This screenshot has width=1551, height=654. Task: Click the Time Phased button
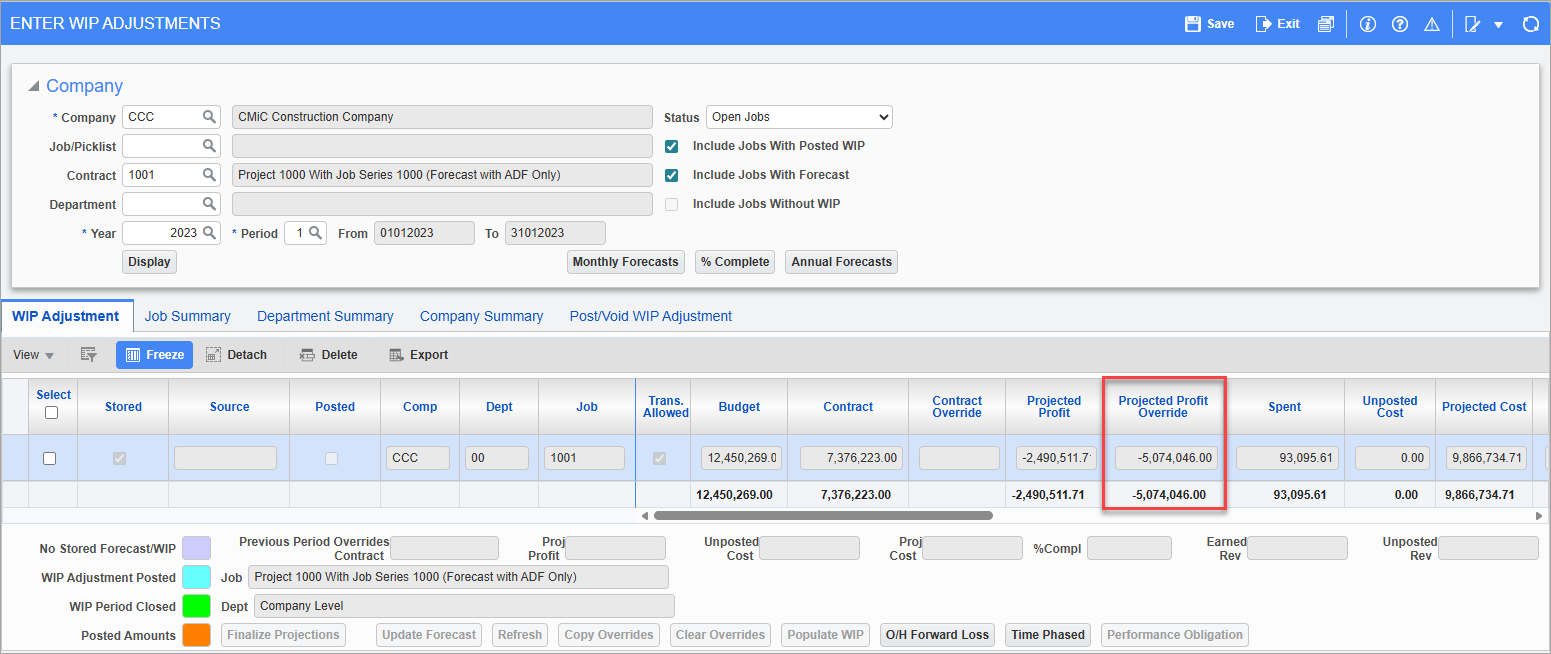pyautogui.click(x=1048, y=635)
